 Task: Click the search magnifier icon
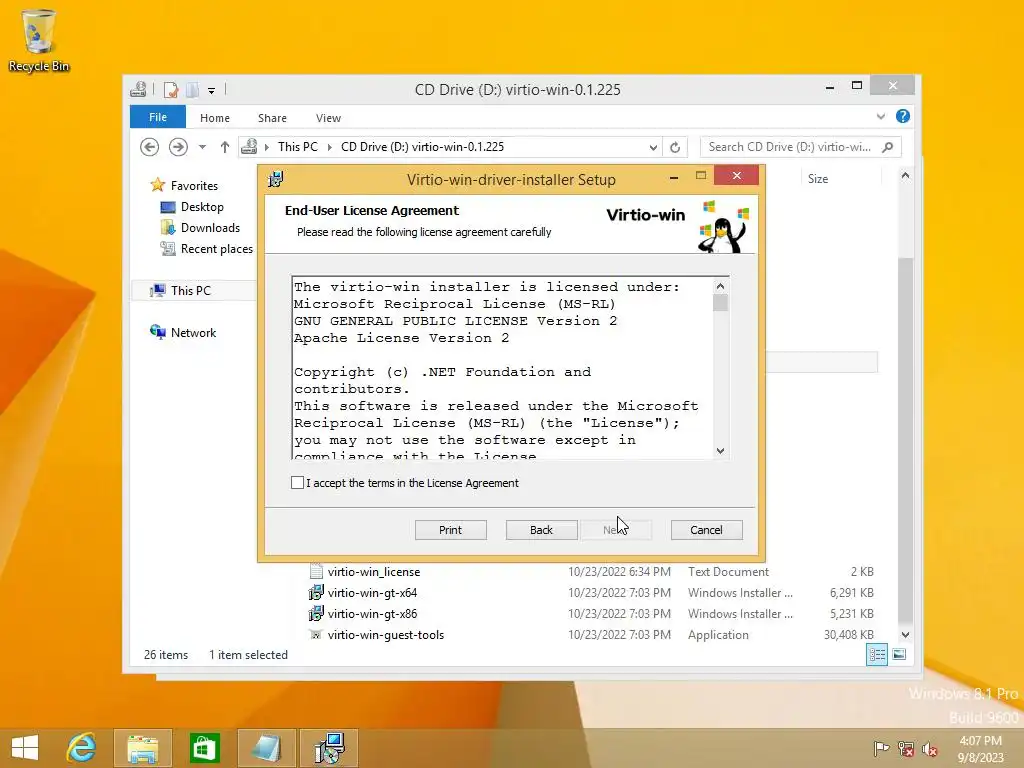click(888, 147)
